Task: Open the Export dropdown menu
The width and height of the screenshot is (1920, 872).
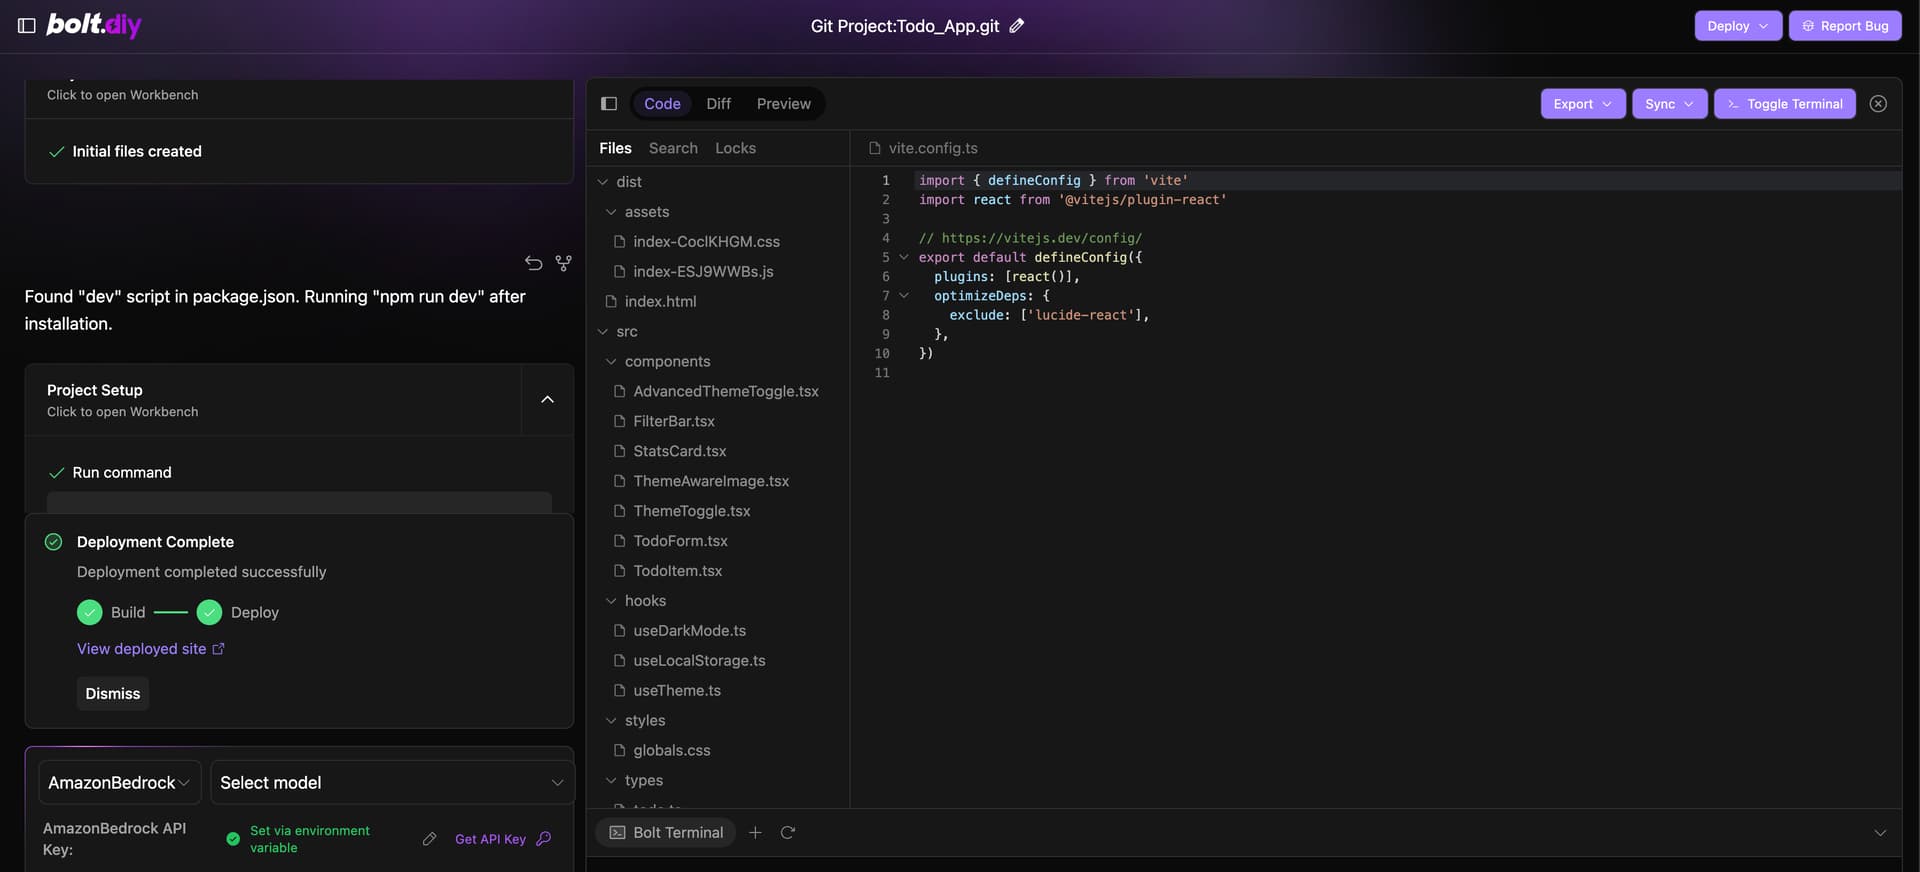Action: pyautogui.click(x=1583, y=104)
